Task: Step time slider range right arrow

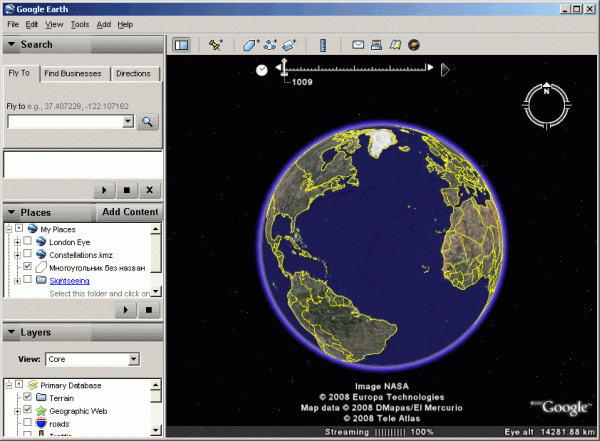Action: [430, 67]
